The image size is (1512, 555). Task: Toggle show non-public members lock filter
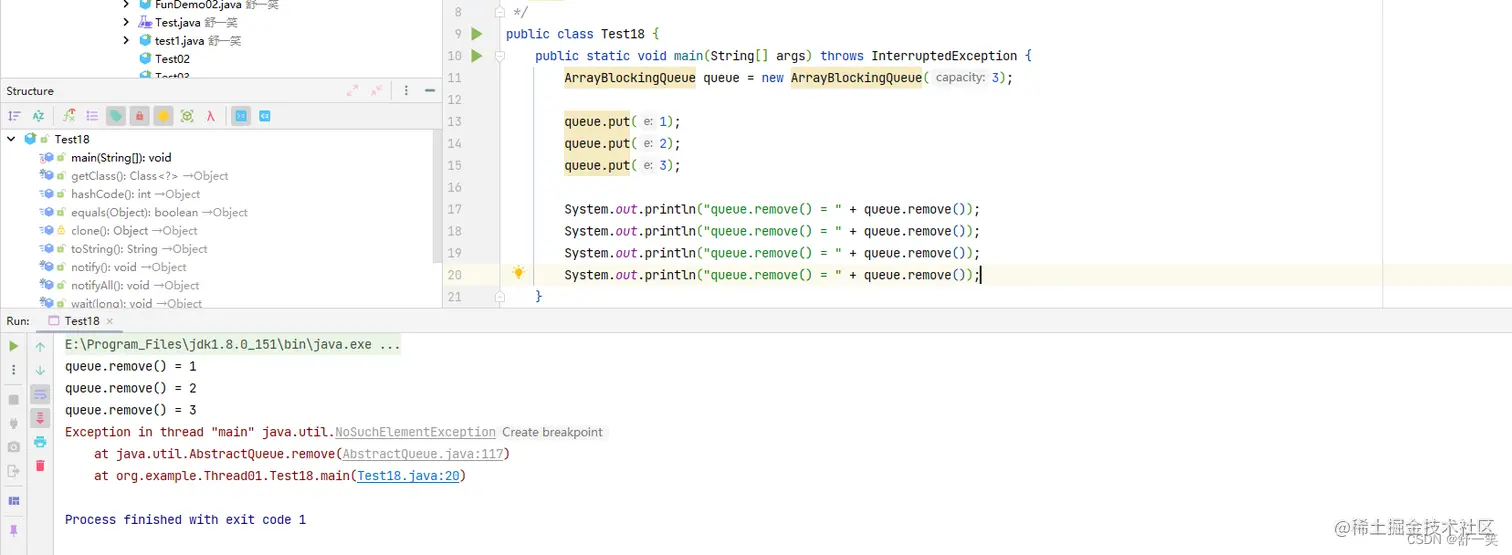pos(140,116)
